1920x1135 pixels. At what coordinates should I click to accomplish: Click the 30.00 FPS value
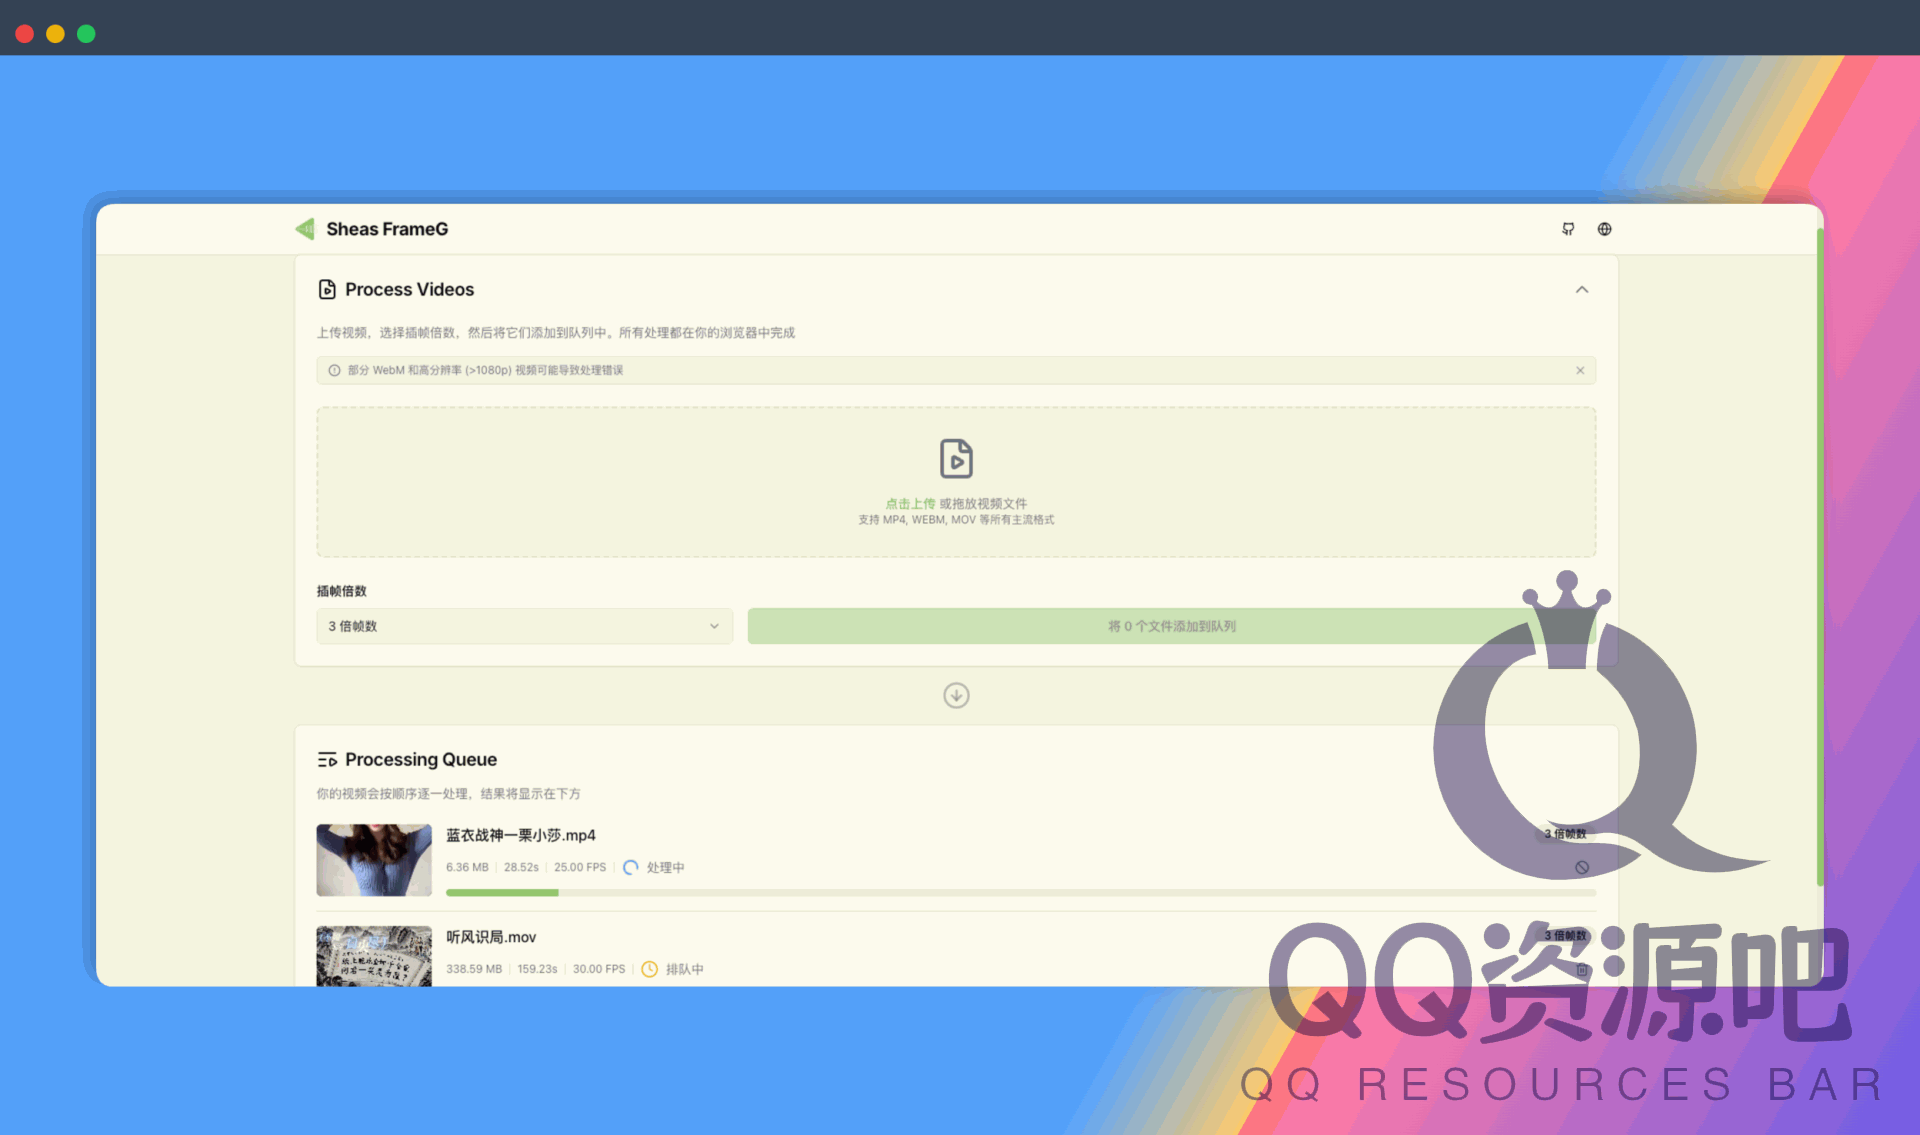coord(599,969)
